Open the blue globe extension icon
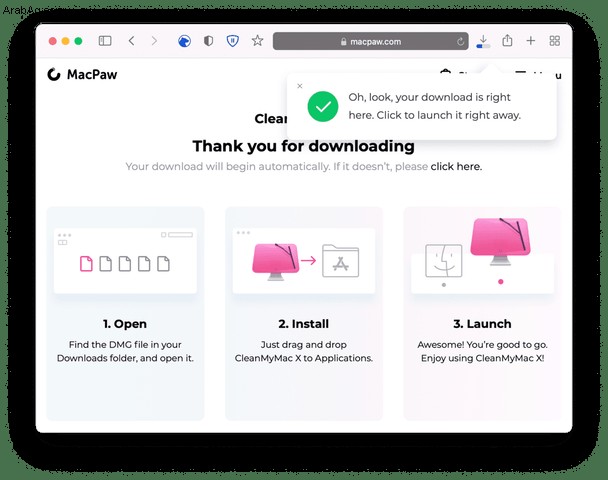The width and height of the screenshot is (608, 480). tap(184, 41)
